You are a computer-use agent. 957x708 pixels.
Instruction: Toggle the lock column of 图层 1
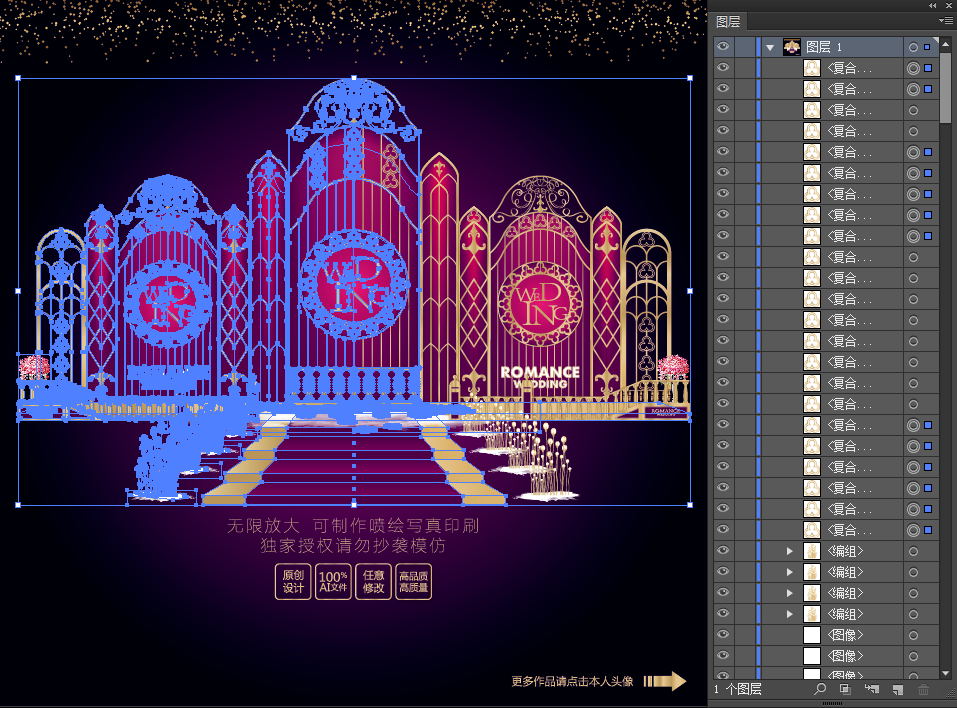pyautogui.click(x=745, y=47)
